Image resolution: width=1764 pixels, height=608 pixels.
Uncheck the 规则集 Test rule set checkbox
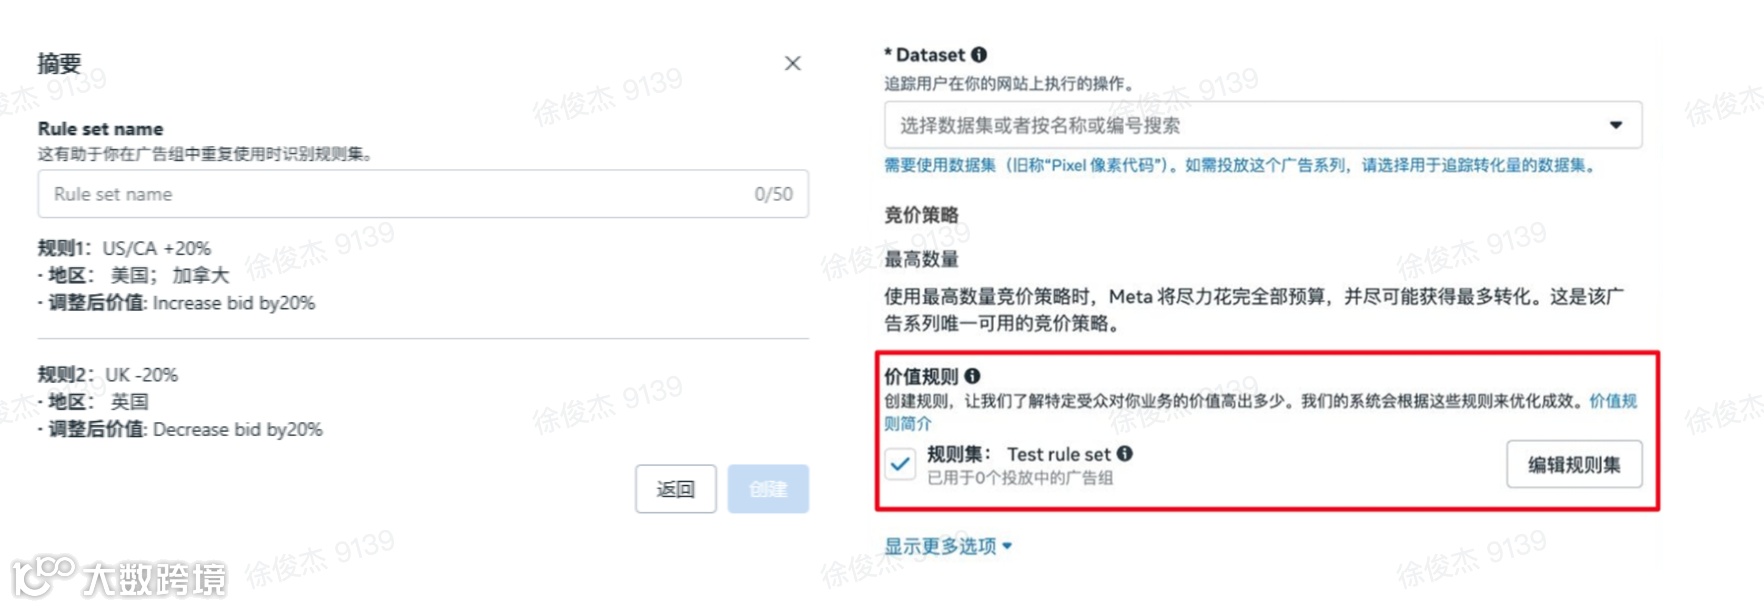coord(900,464)
